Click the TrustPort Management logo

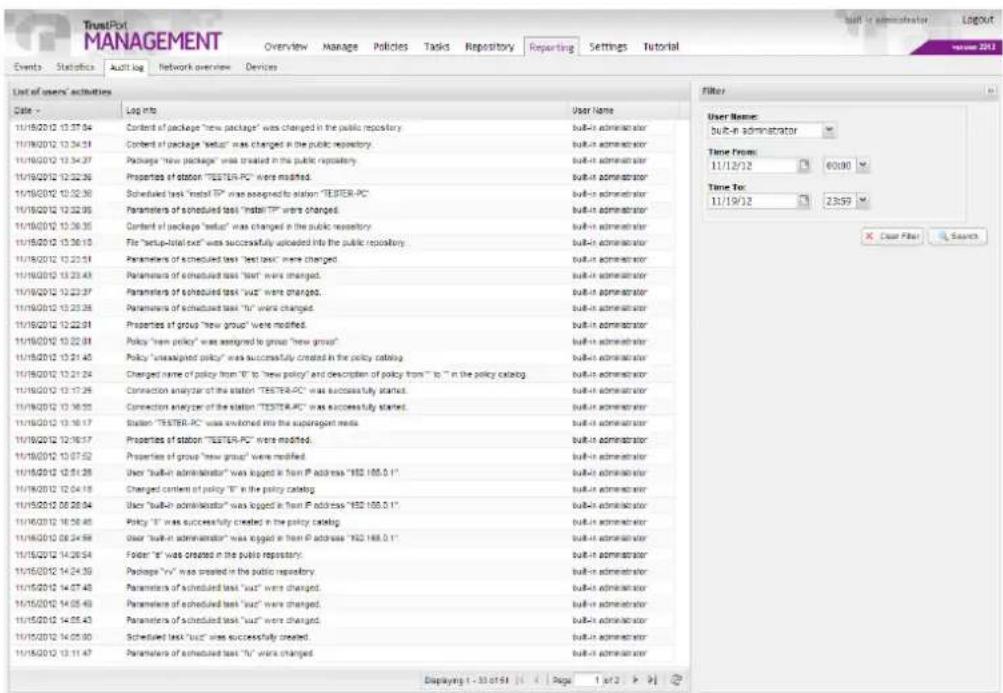point(152,36)
